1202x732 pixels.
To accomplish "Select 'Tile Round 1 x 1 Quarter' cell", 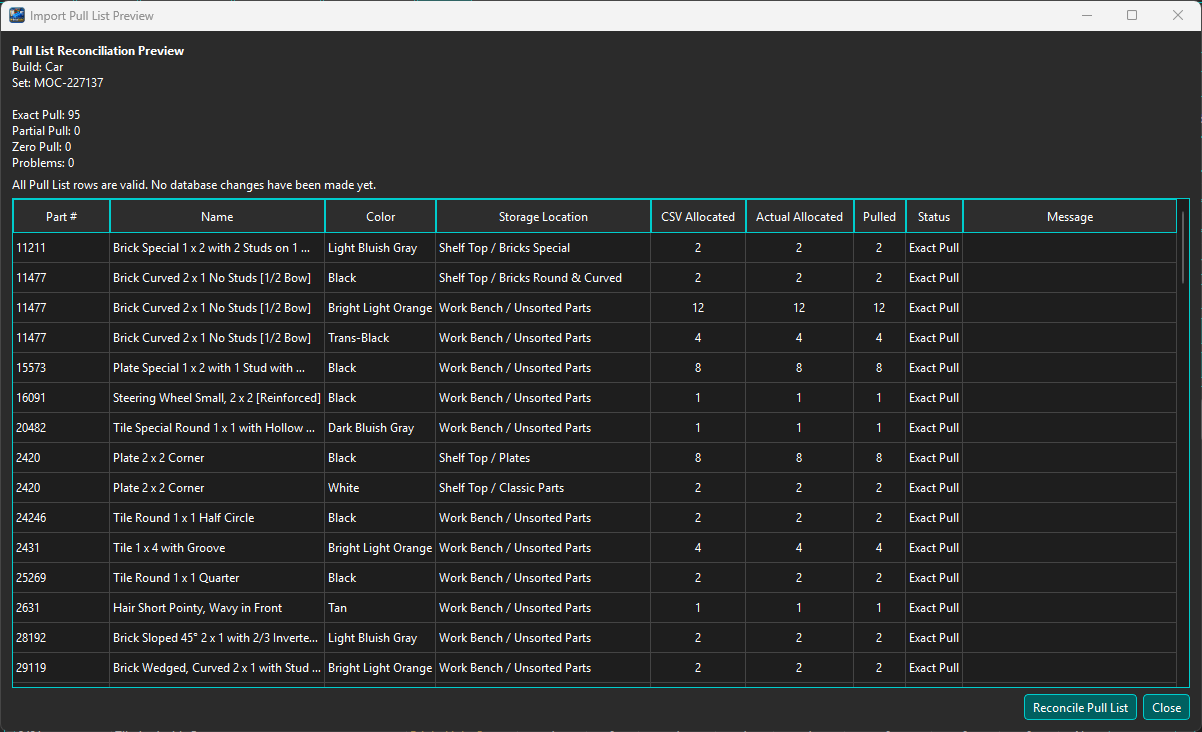I will pyautogui.click(x=217, y=578).
